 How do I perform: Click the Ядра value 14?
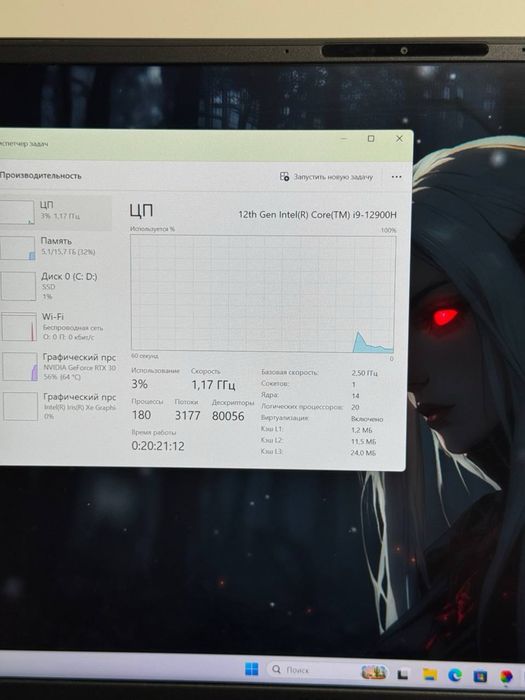[x=355, y=396]
